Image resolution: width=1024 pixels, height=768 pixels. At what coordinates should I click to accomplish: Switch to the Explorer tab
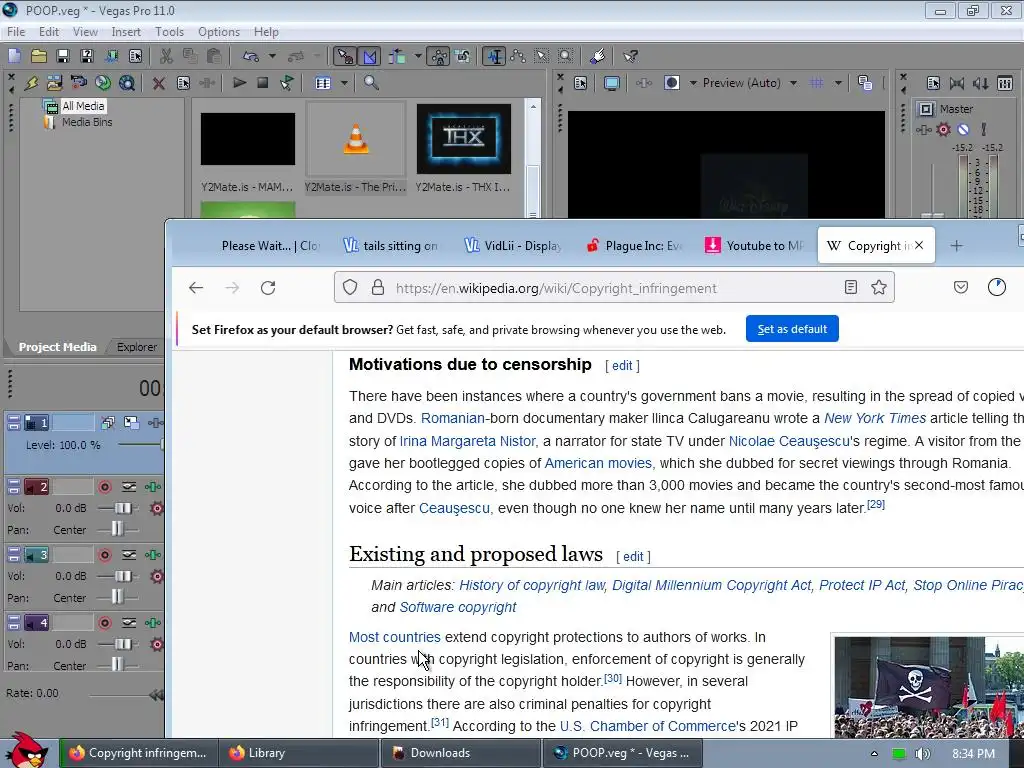pyautogui.click(x=136, y=347)
